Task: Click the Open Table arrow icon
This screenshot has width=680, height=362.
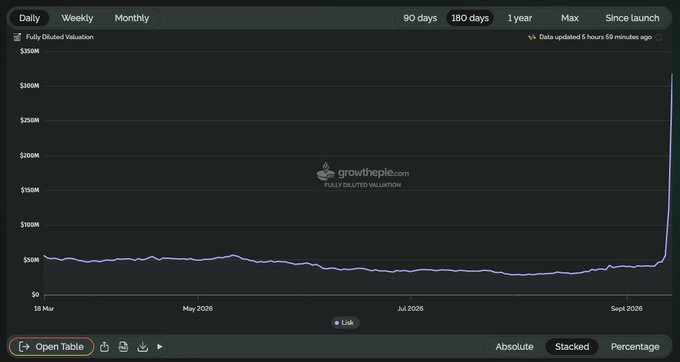Action: tap(24, 347)
